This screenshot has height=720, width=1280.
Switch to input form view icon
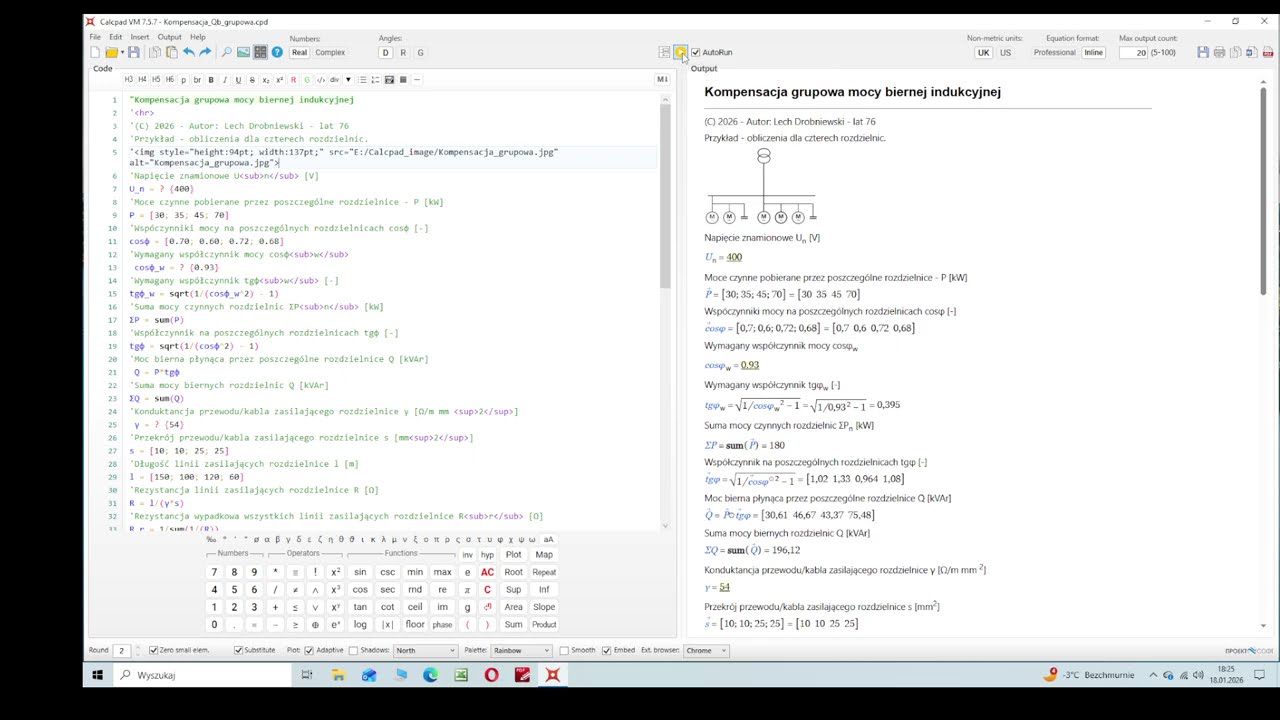[x=664, y=52]
